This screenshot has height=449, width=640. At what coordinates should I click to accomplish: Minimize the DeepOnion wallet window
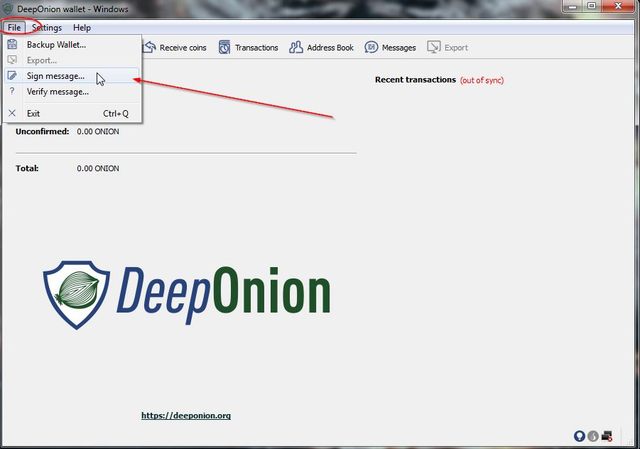click(572, 7)
